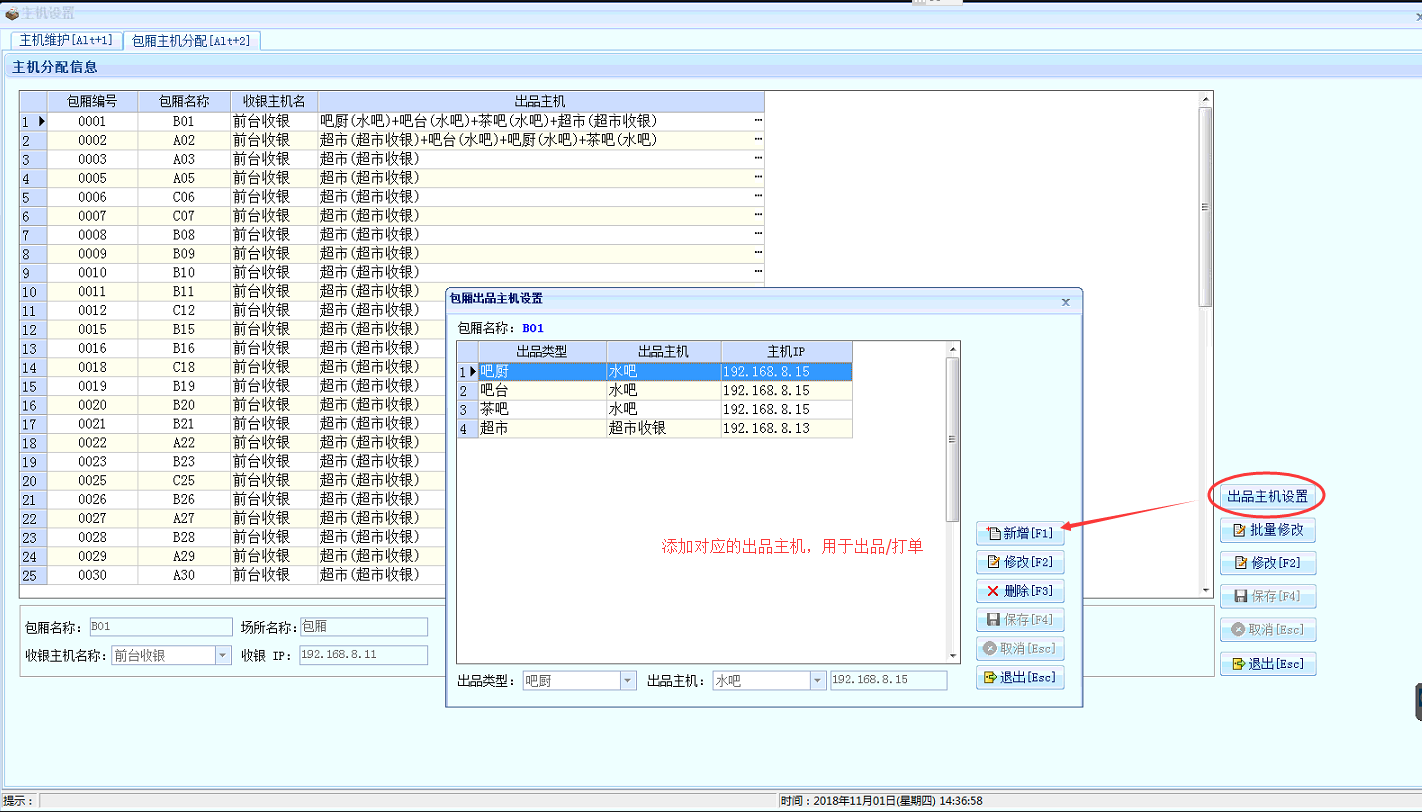Click the main window's 取消[Esc] button

tap(1267, 630)
